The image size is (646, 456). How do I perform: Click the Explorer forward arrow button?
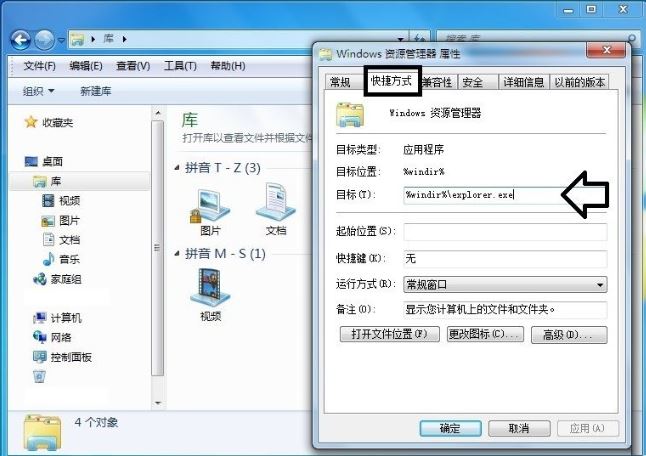click(44, 40)
